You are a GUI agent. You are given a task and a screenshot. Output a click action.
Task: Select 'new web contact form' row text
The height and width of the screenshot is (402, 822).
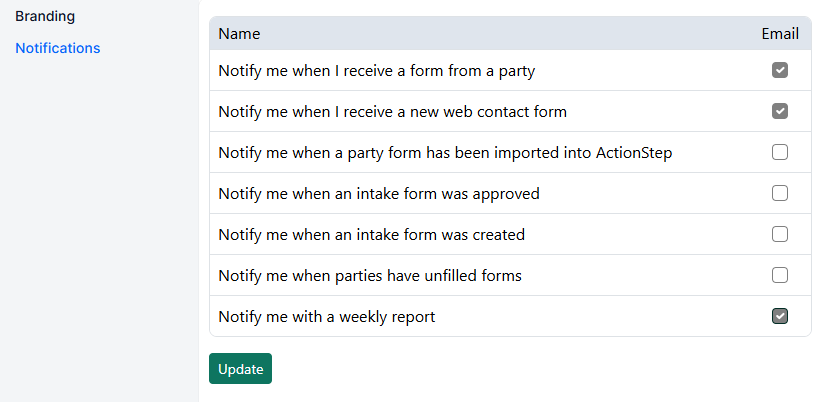pyautogui.click(x=392, y=112)
